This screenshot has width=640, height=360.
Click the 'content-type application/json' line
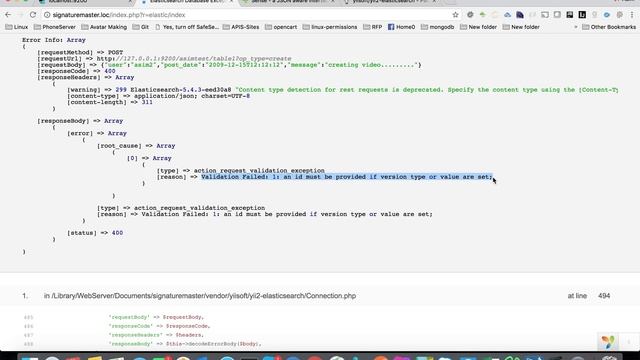pyautogui.click(x=158, y=96)
